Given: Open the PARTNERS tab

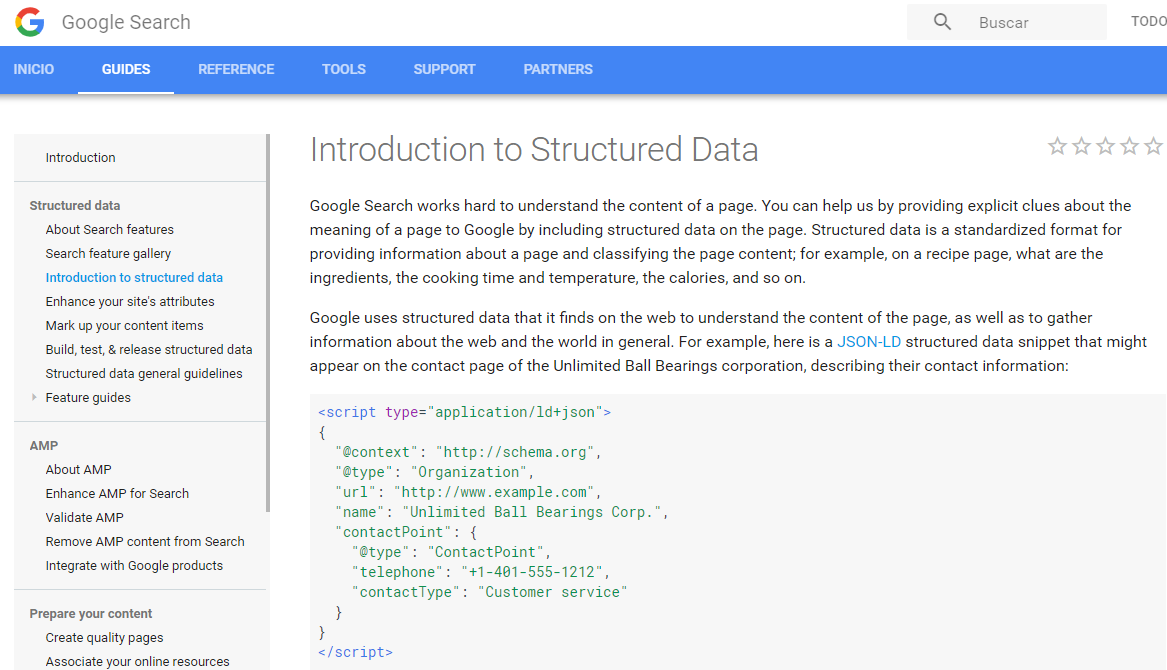Looking at the screenshot, I should [558, 69].
